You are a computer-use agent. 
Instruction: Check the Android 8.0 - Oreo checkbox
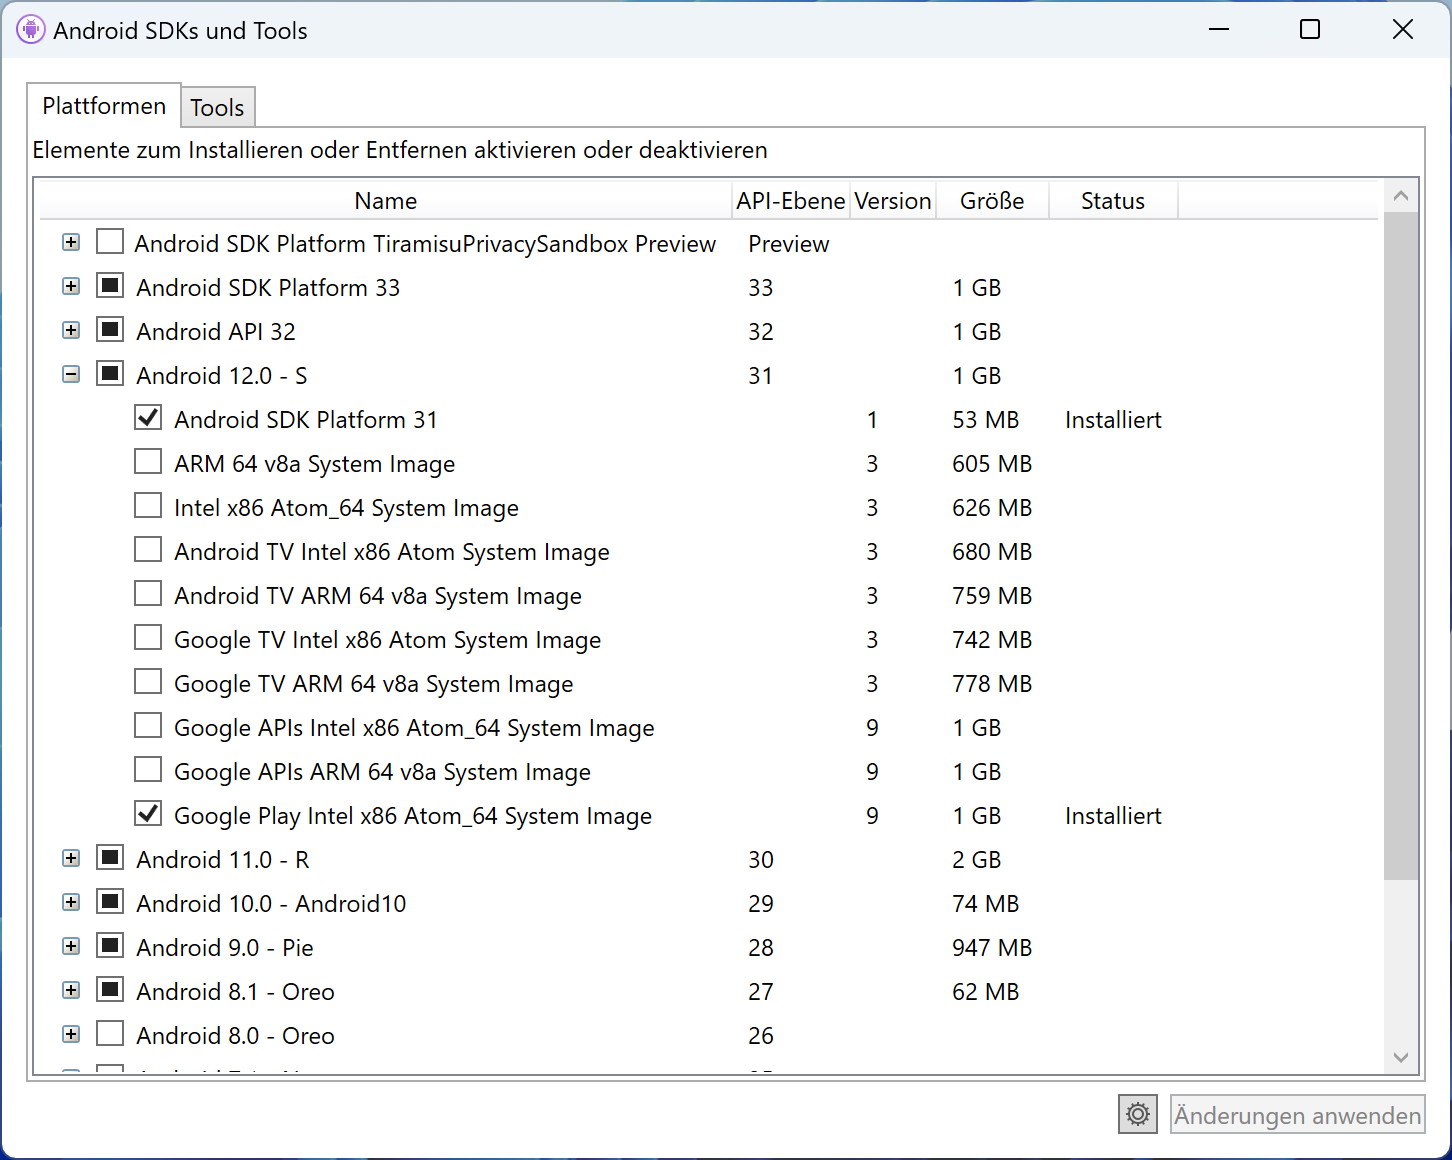(110, 1034)
